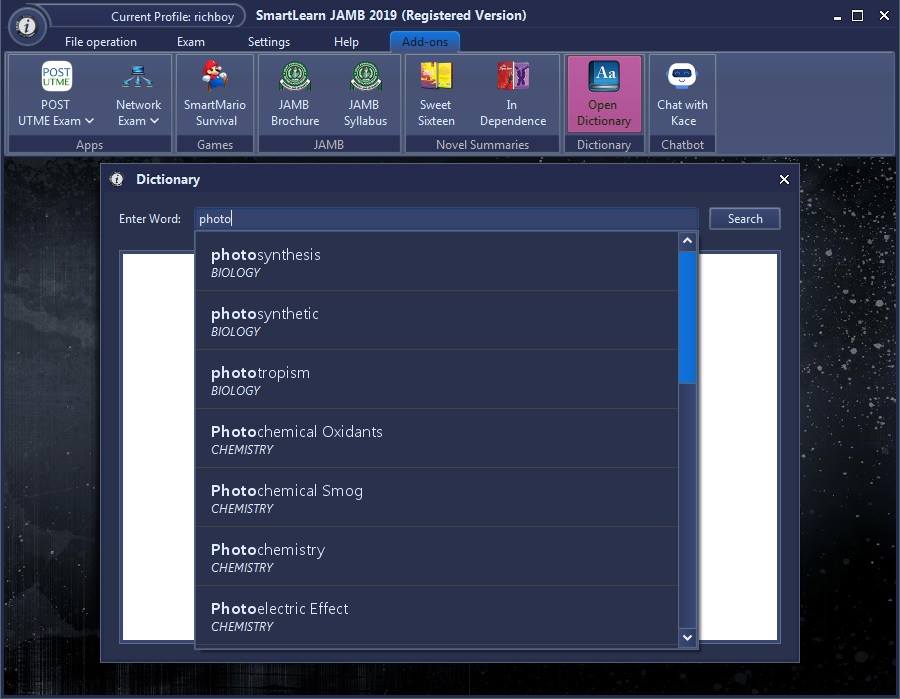Launch the Network Exam tool
Image resolution: width=900 pixels, height=699 pixels.
[x=138, y=94]
